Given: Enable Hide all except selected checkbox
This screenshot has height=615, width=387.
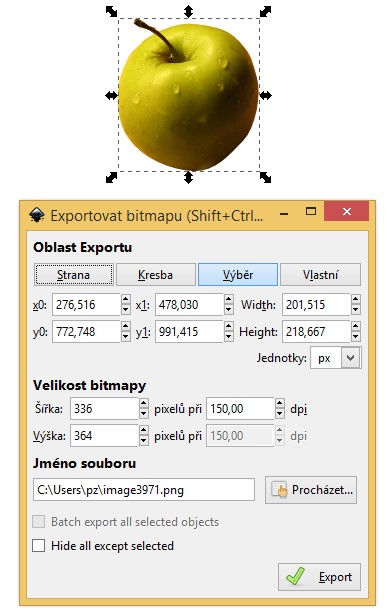Looking at the screenshot, I should 38,546.
